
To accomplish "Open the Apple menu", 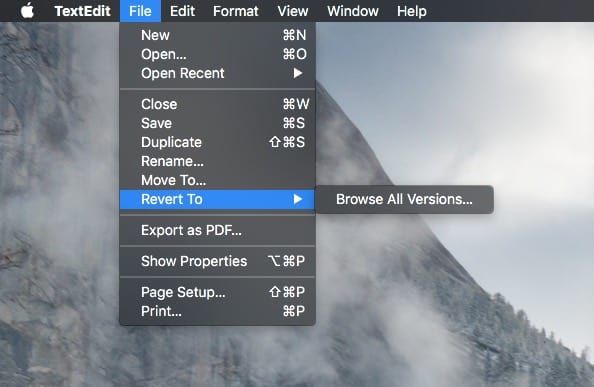I will pos(27,11).
